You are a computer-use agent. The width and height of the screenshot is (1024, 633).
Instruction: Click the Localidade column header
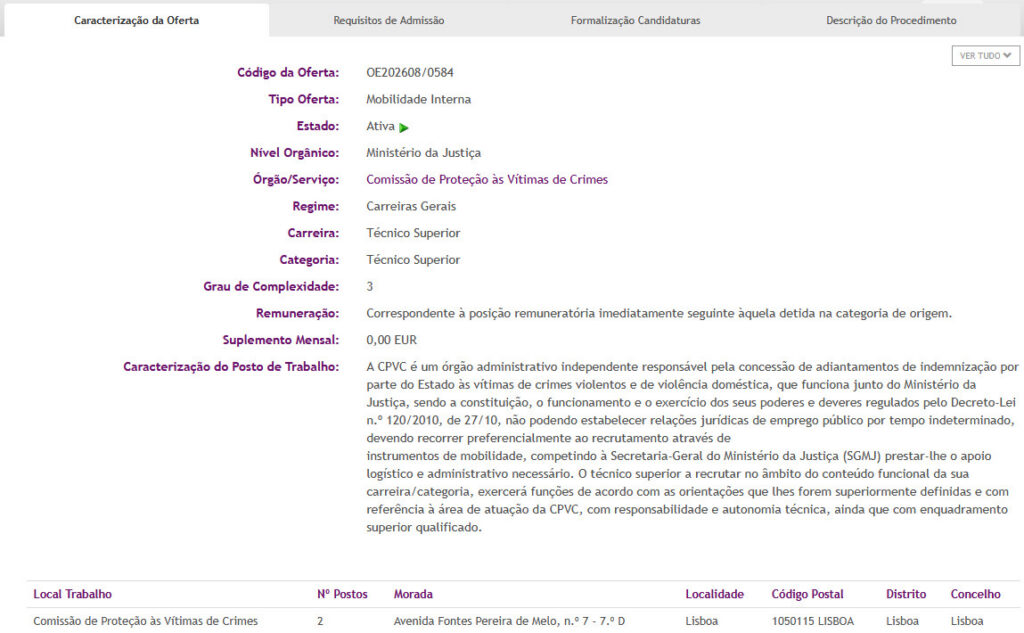[714, 594]
